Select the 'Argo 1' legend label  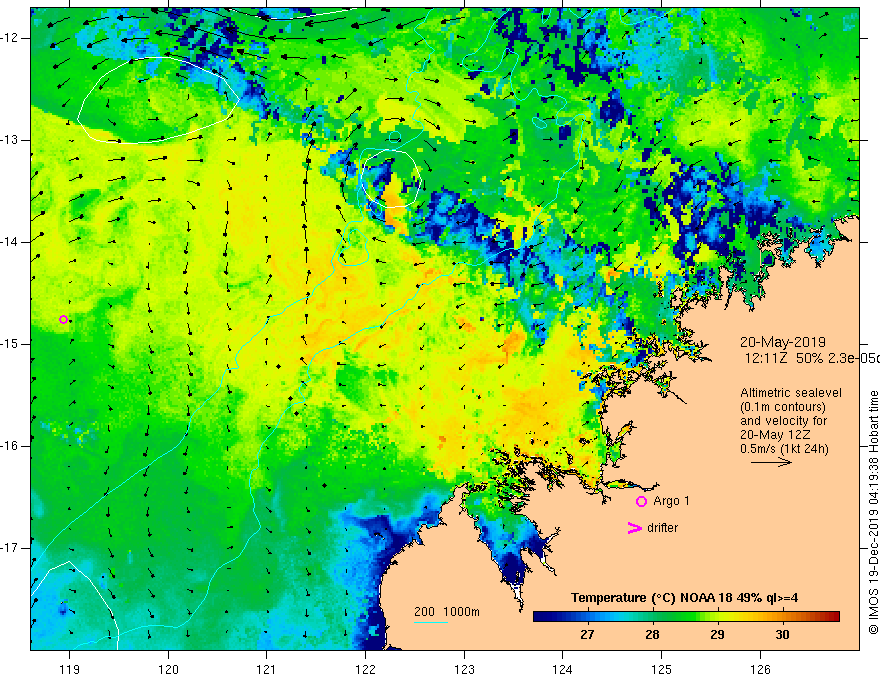tap(671, 501)
